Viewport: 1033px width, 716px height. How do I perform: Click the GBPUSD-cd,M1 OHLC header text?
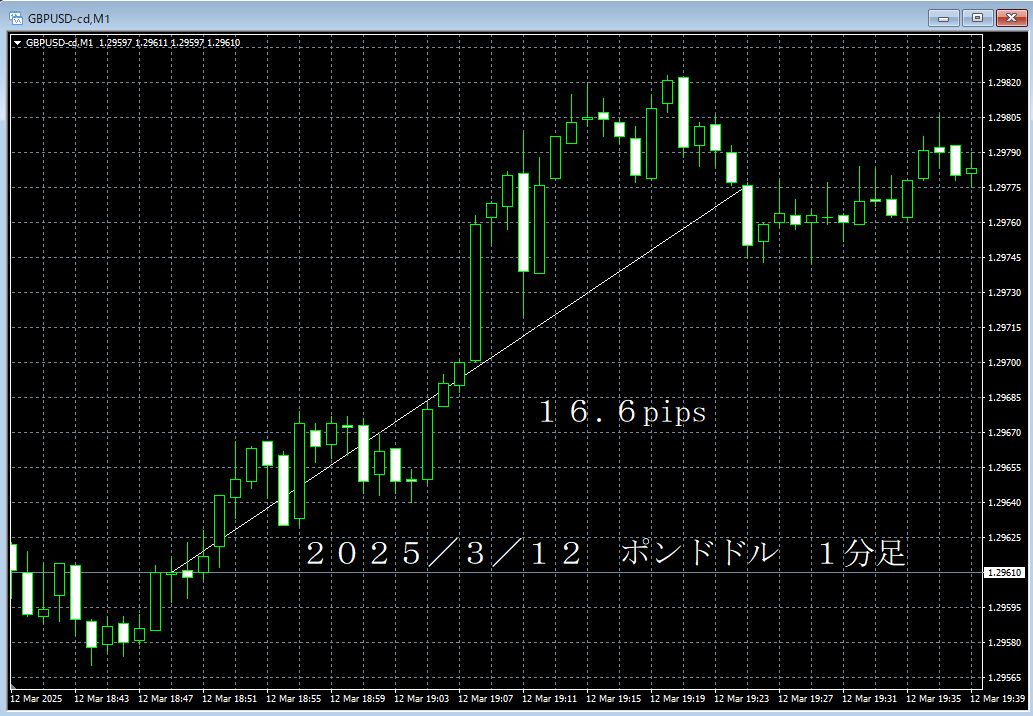click(x=132, y=43)
